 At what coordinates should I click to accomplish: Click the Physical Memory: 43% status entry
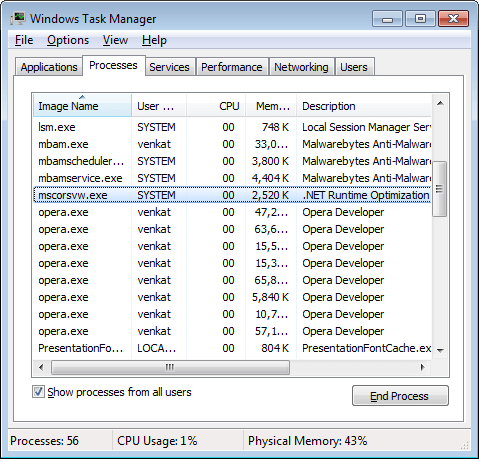307,441
